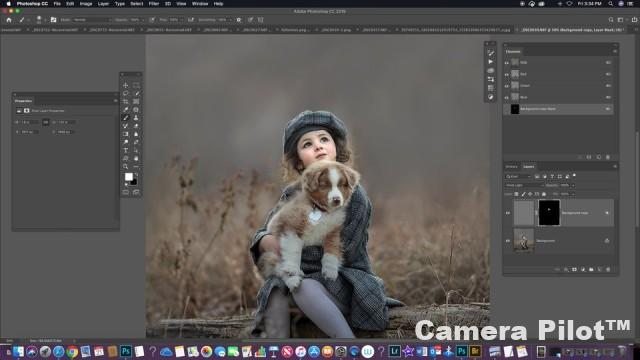Open Google Chrome from the Dock
The image size is (640, 360).
click(x=72, y=351)
